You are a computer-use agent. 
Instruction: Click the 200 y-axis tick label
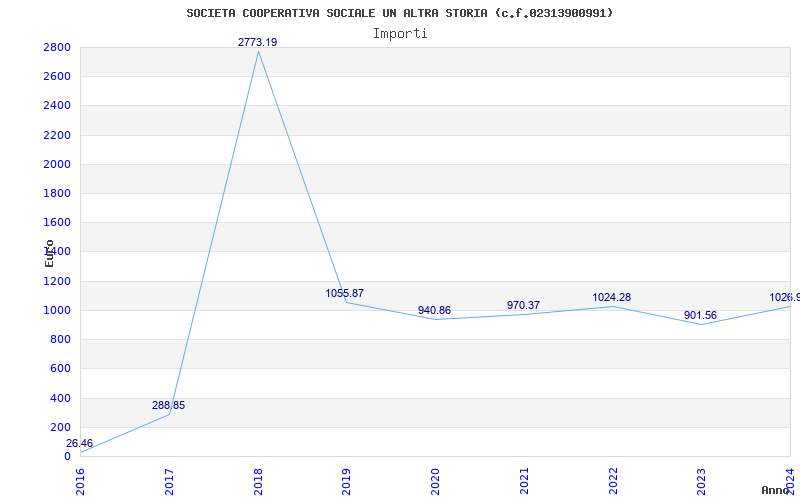60,427
